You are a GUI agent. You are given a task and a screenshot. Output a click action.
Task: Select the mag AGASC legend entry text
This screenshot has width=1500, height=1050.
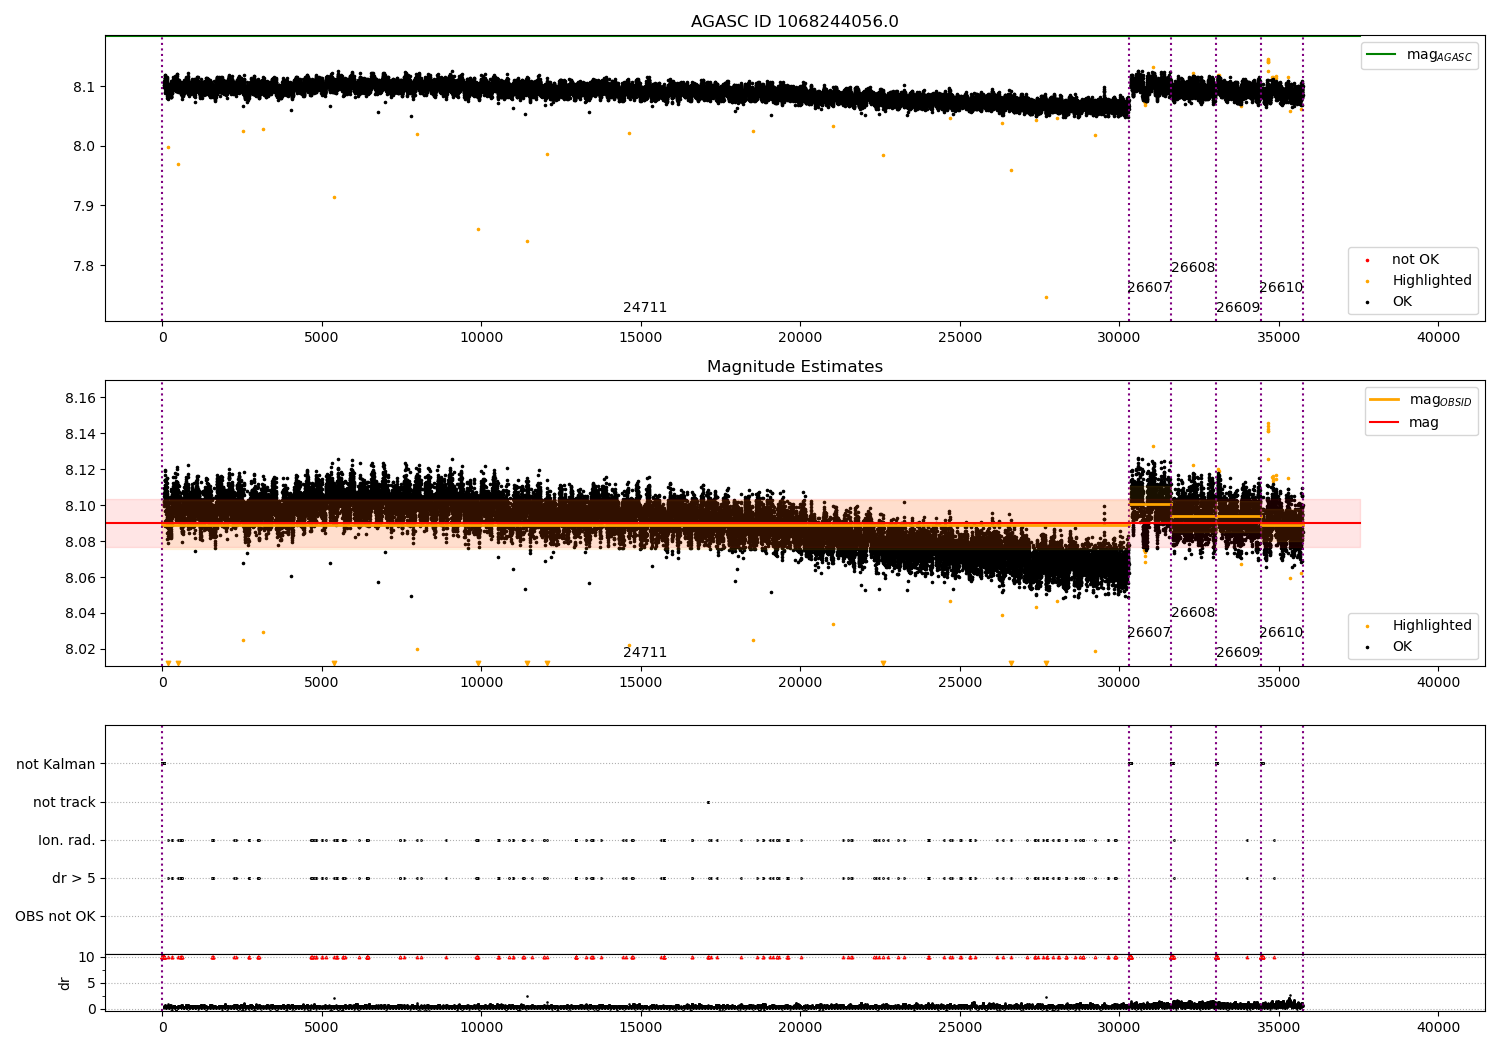1439,55
